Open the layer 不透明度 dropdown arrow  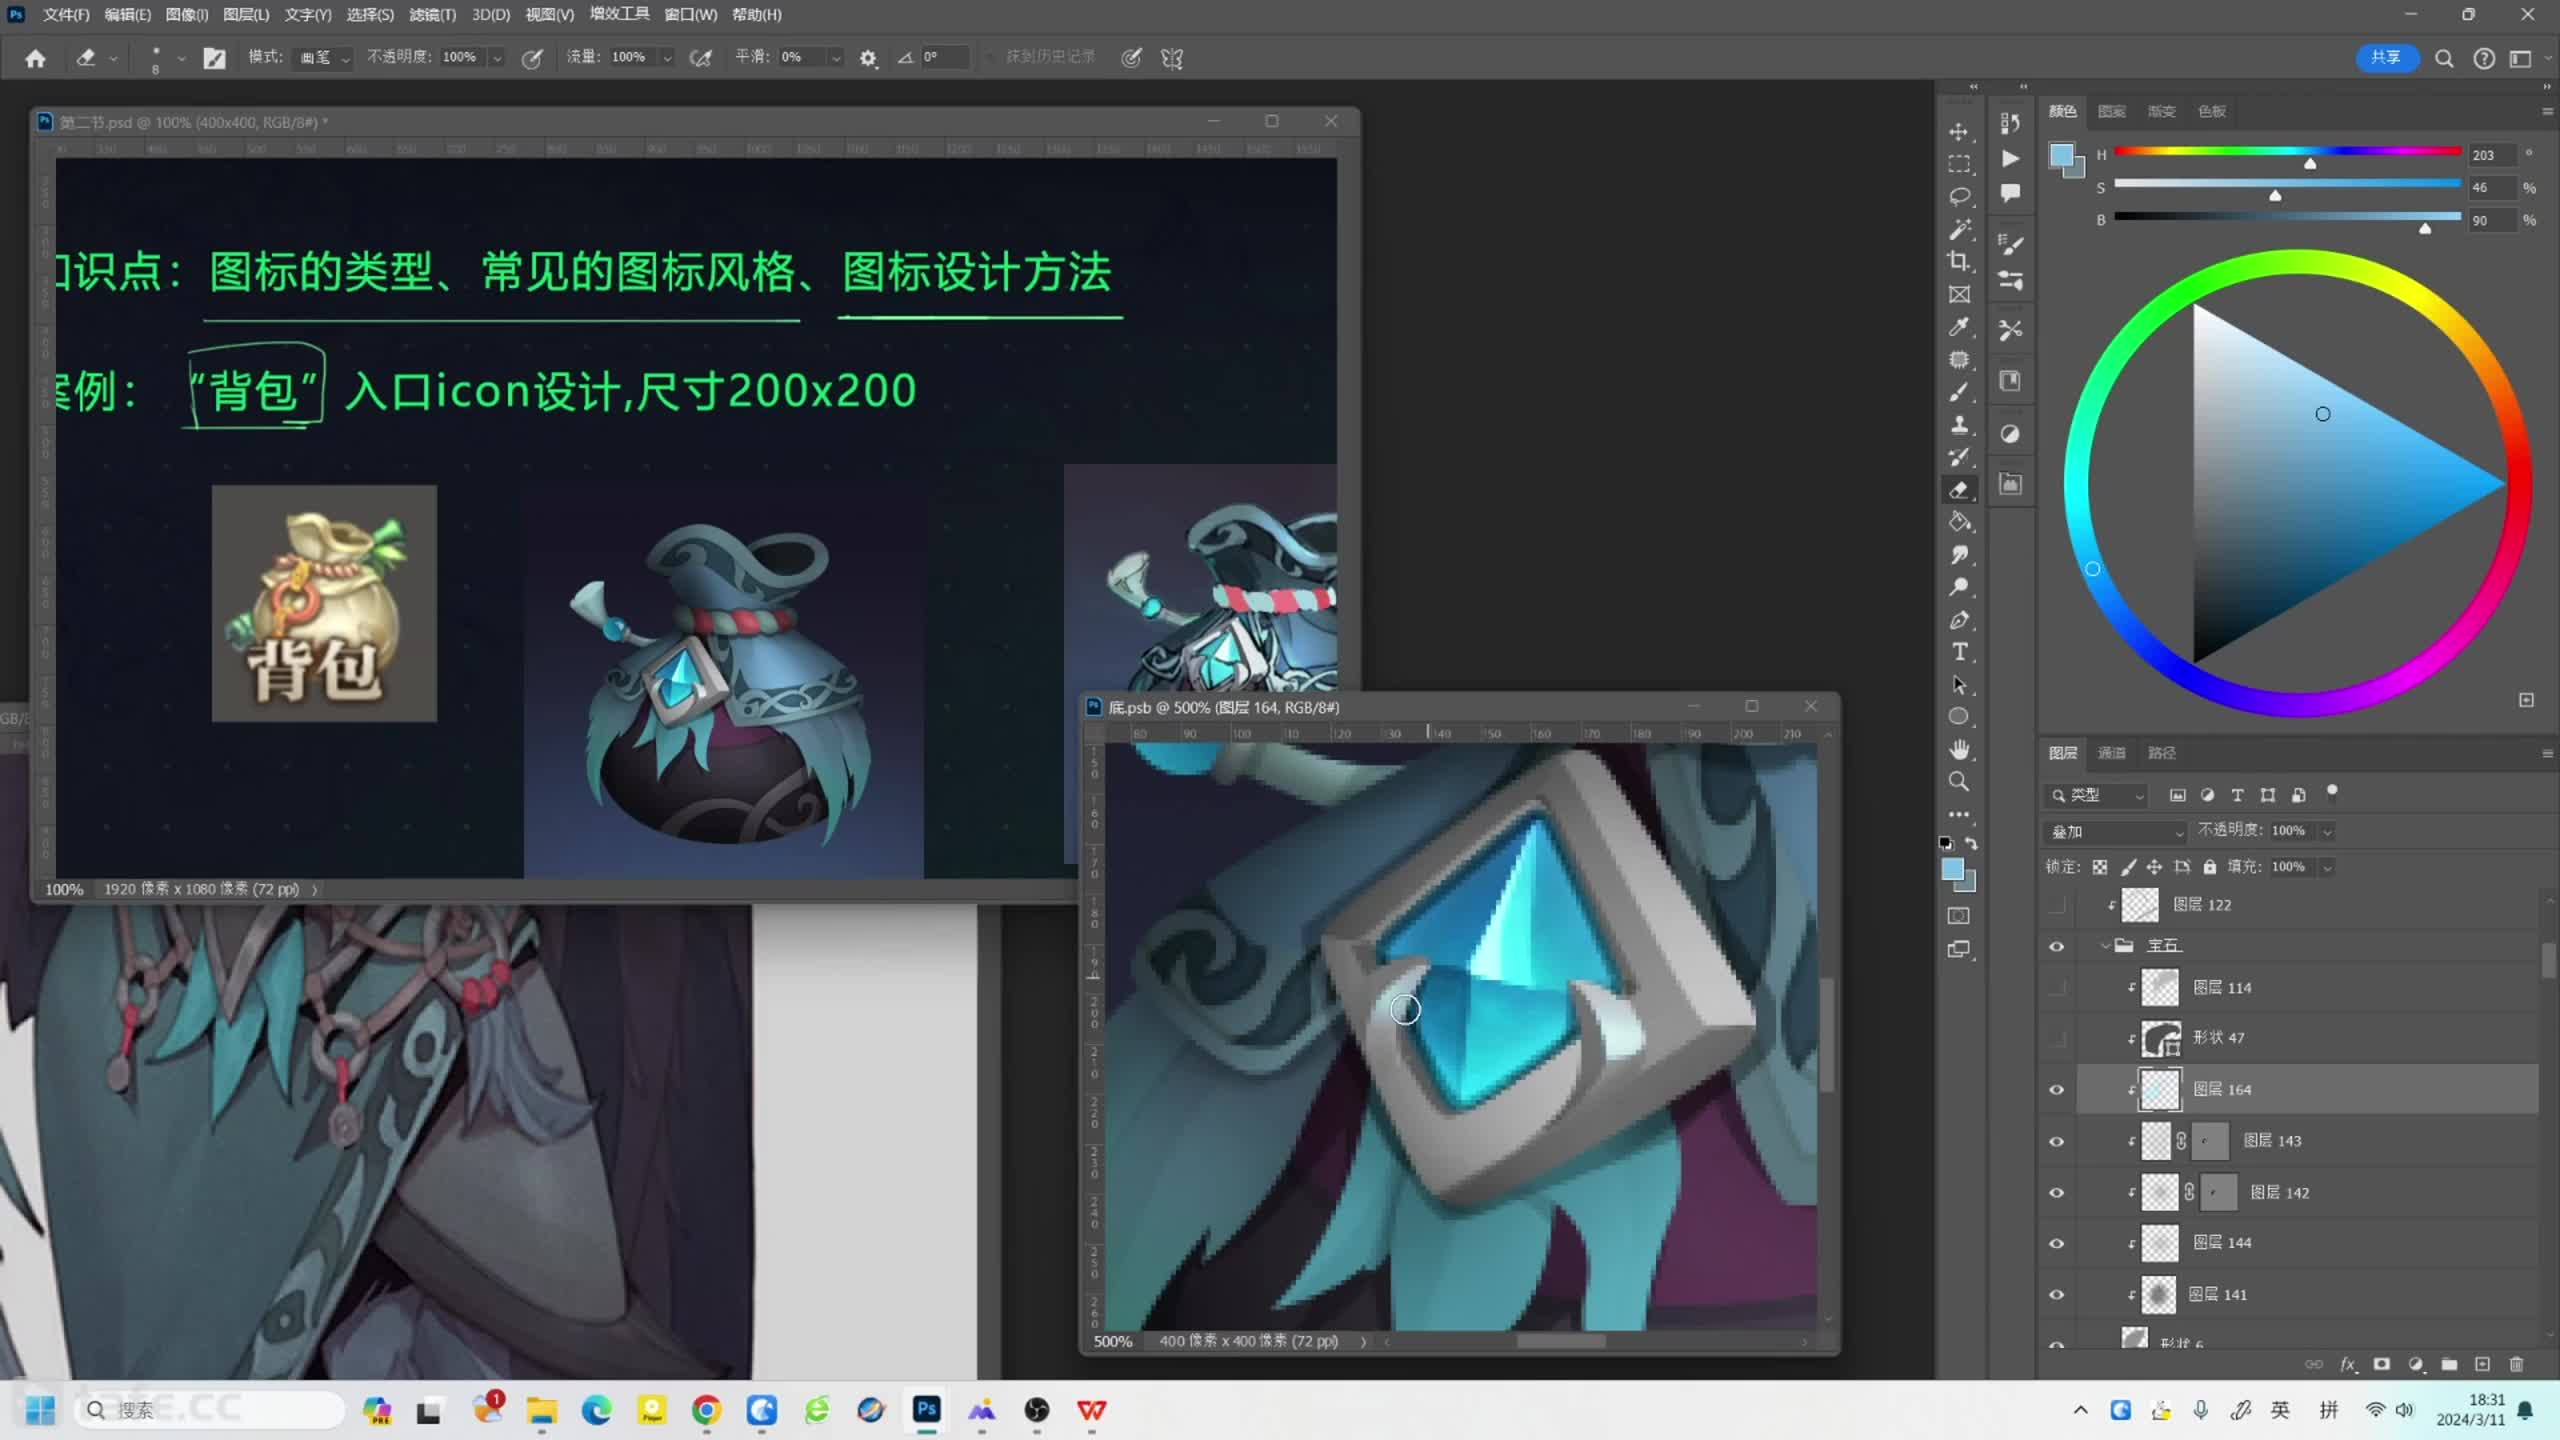click(x=2328, y=831)
